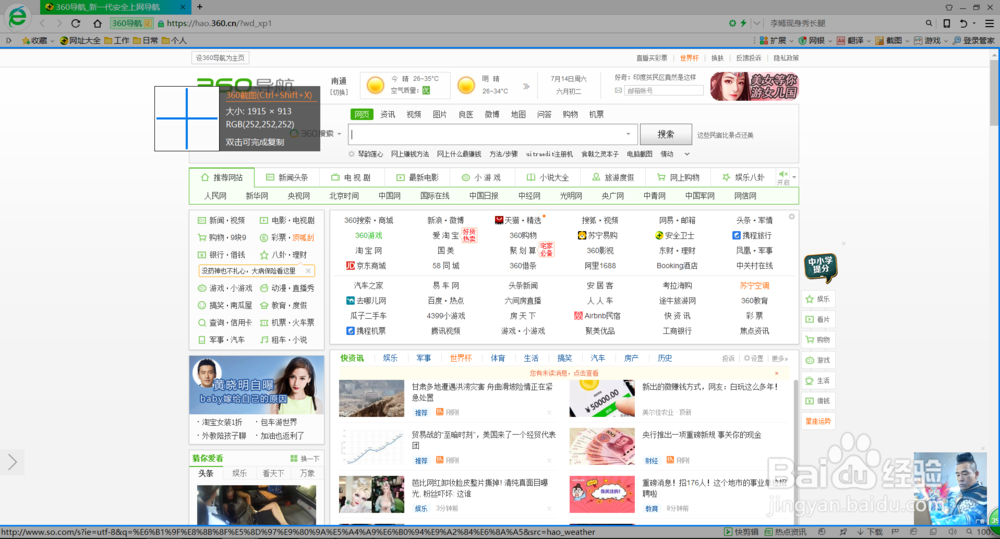Switch to the 网上购物 category tab
The height and width of the screenshot is (539, 1000).
pos(679,177)
